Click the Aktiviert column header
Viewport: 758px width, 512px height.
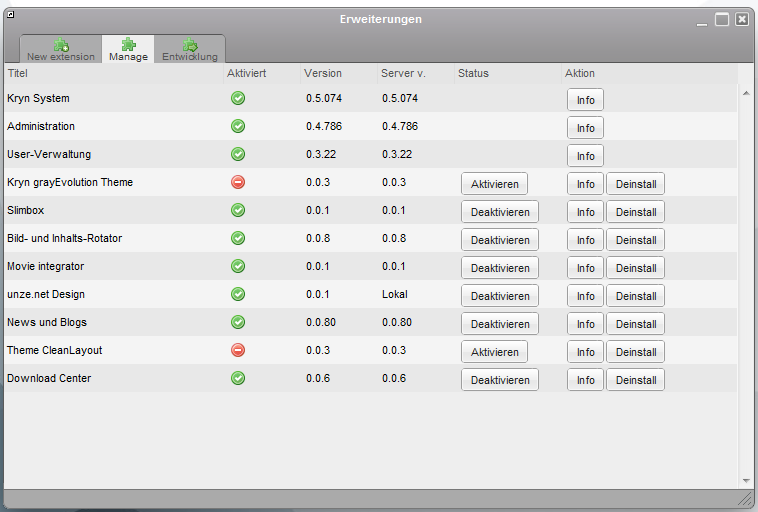click(x=262, y=73)
